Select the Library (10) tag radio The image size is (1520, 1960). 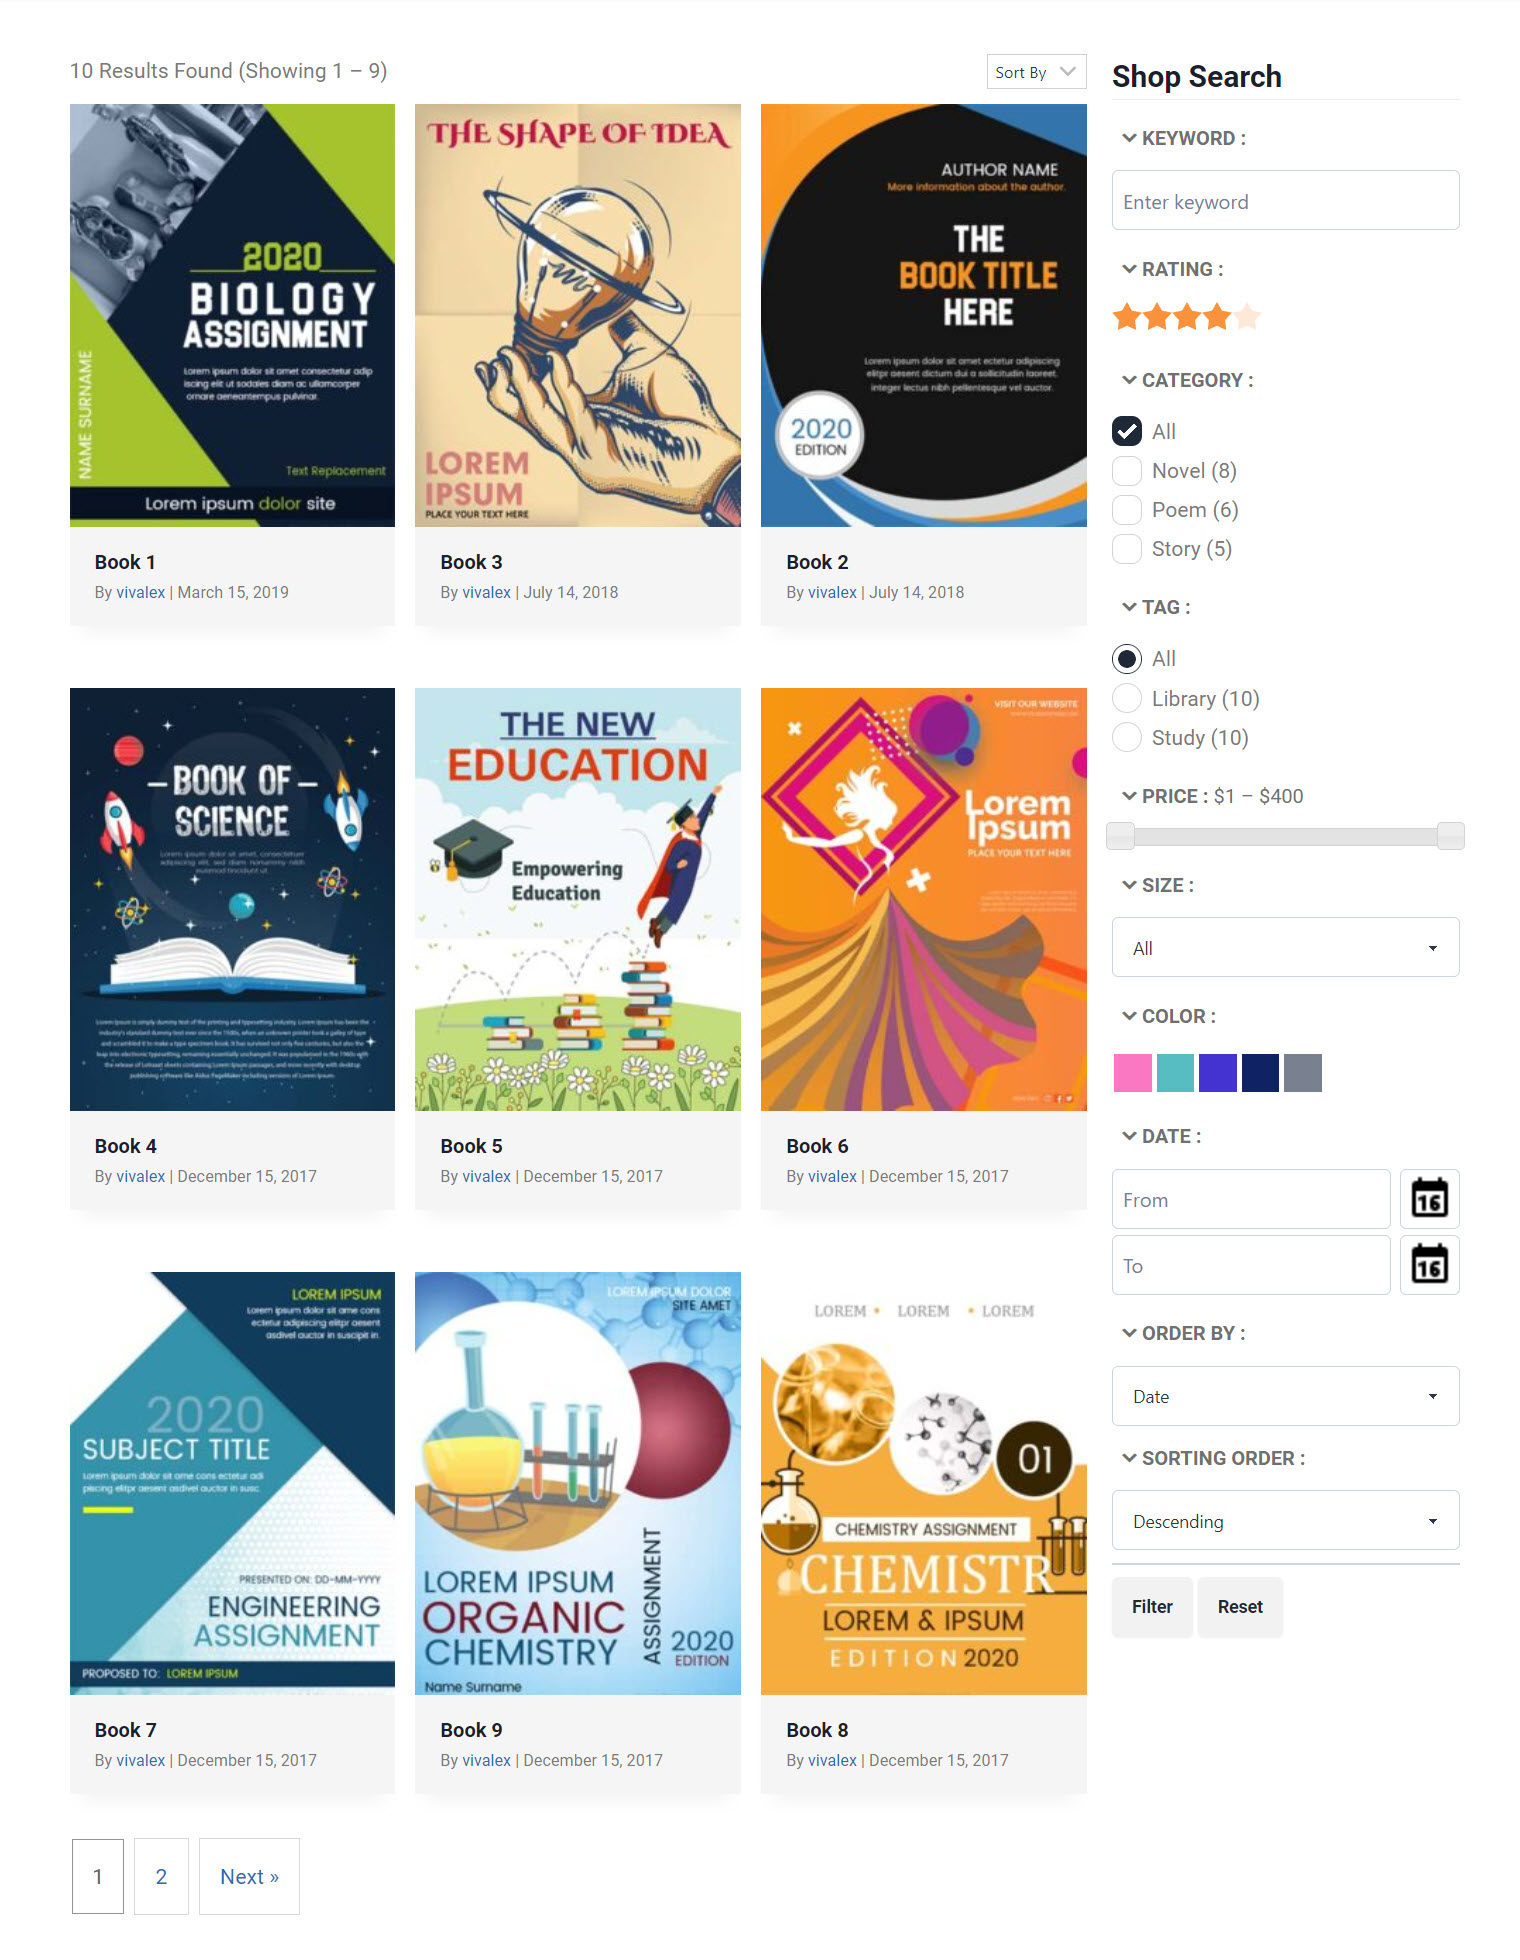(x=1127, y=698)
